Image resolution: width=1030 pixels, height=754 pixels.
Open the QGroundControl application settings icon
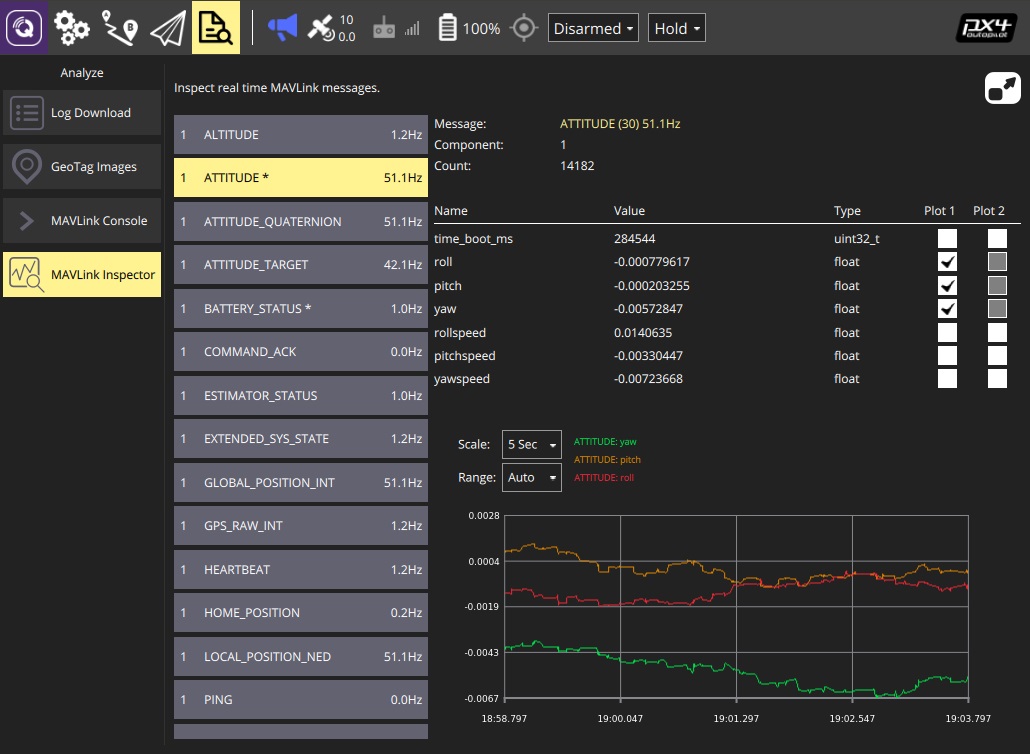coord(22,28)
